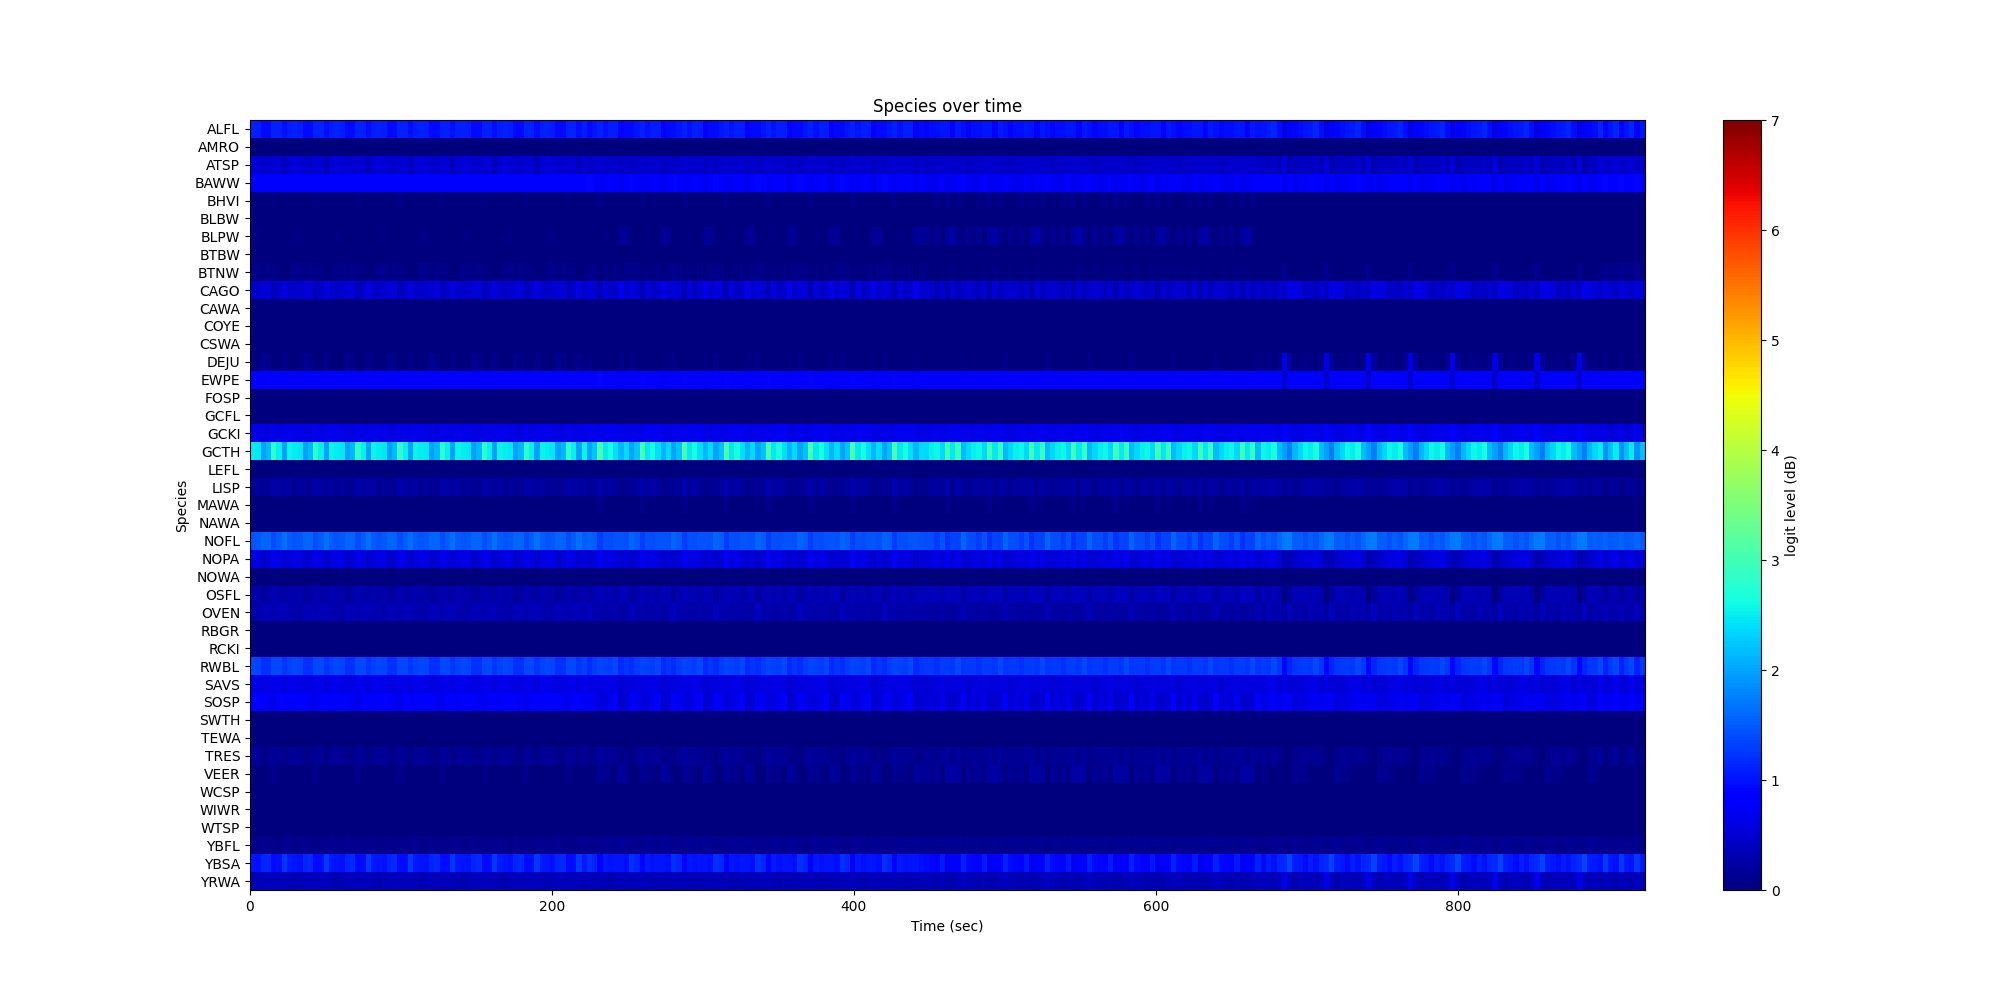This screenshot has width=2000, height=1000.
Task: Select the 200 second tick label
Action: point(551,906)
